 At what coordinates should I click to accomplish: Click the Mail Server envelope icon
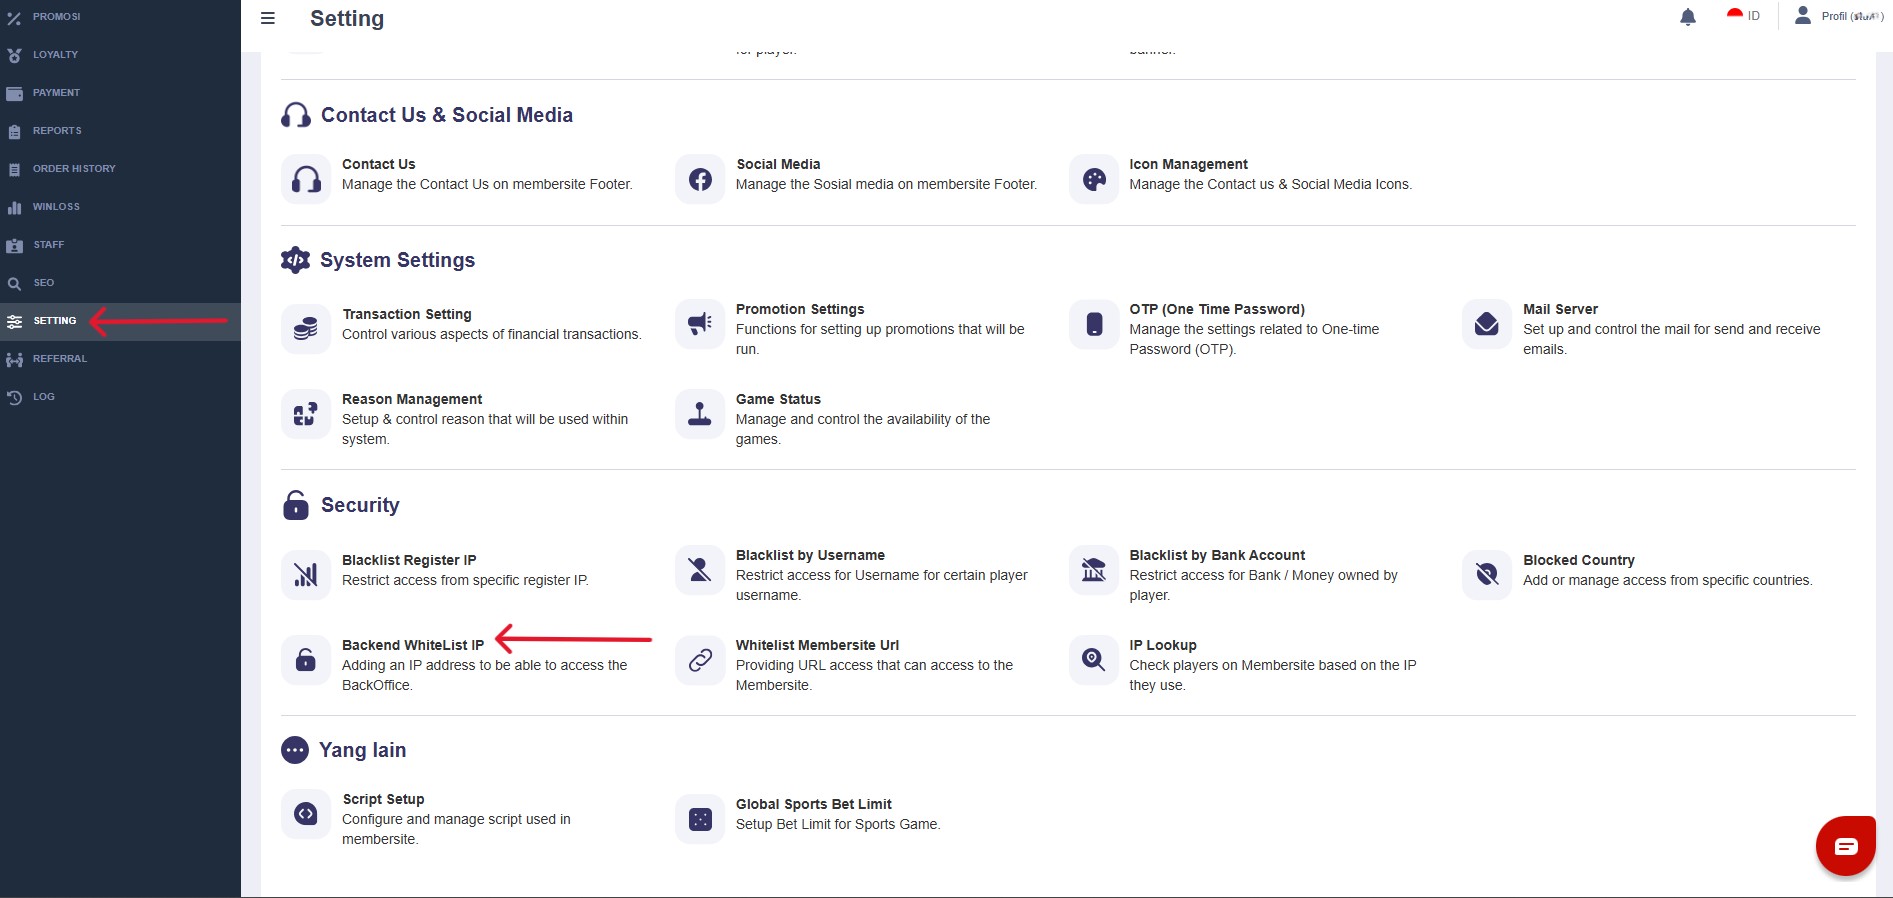pyautogui.click(x=1487, y=324)
